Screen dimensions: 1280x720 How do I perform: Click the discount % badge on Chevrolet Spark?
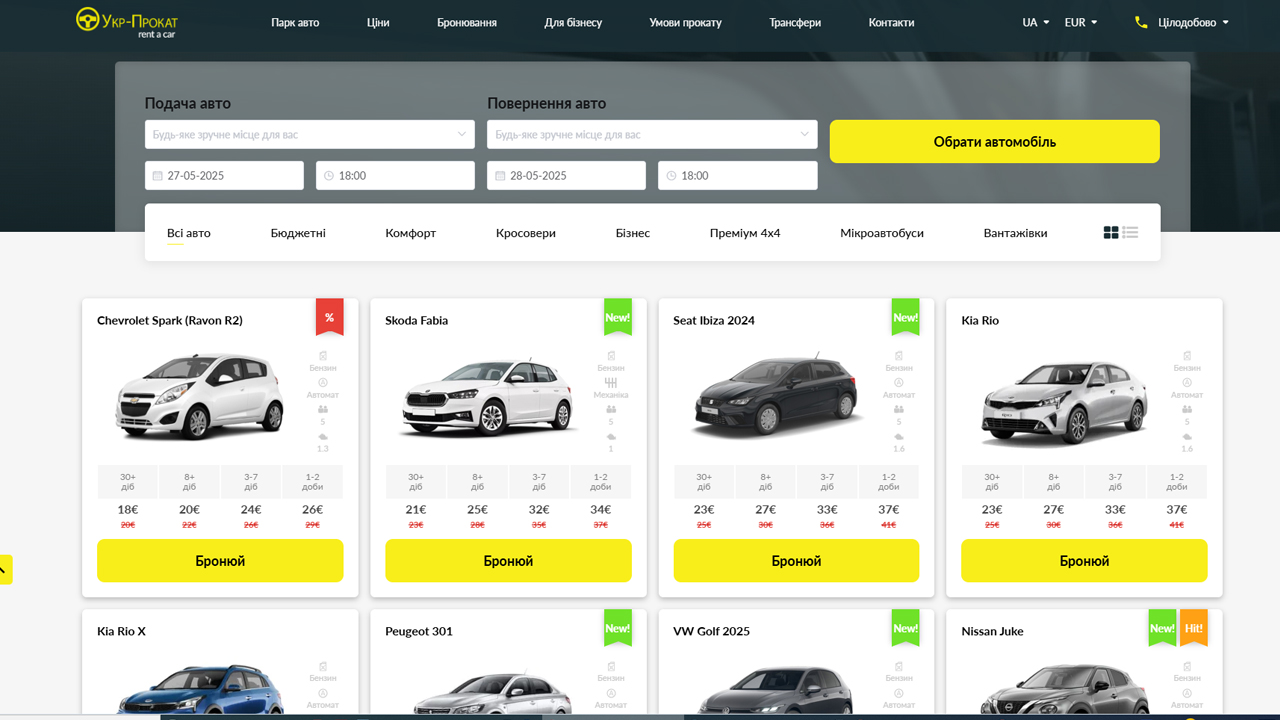[x=329, y=317]
